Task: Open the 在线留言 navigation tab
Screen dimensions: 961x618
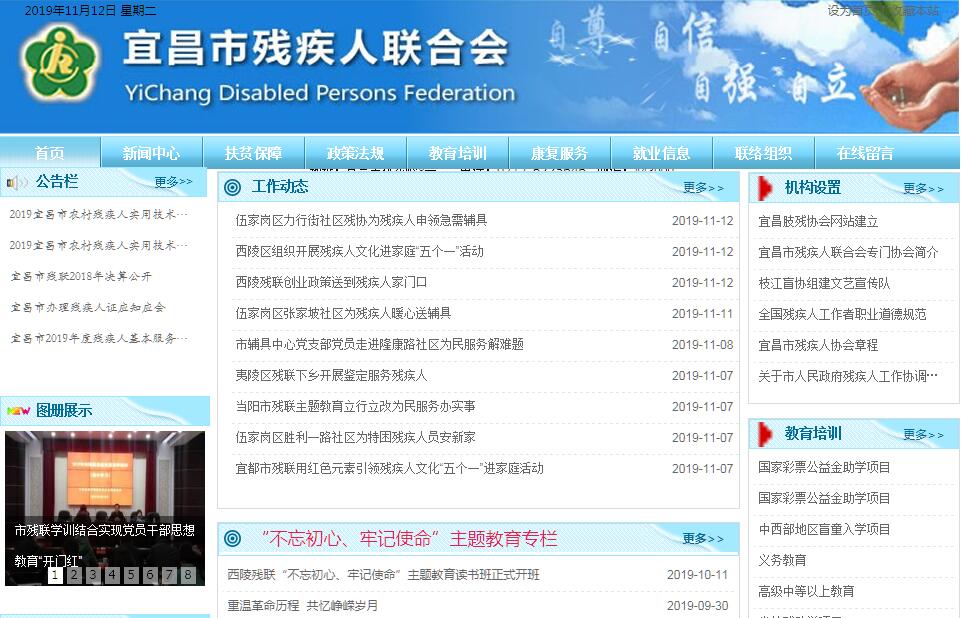Action: (865, 153)
